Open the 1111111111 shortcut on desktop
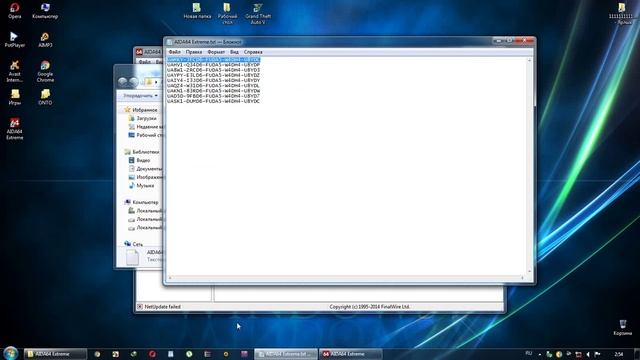Viewport: 640px width, 360px height. click(x=621, y=13)
